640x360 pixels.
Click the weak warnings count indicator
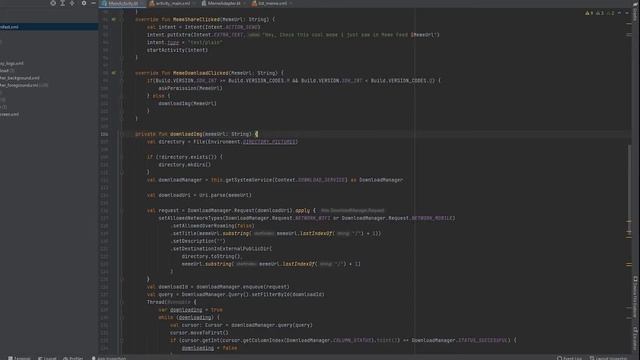point(600,13)
